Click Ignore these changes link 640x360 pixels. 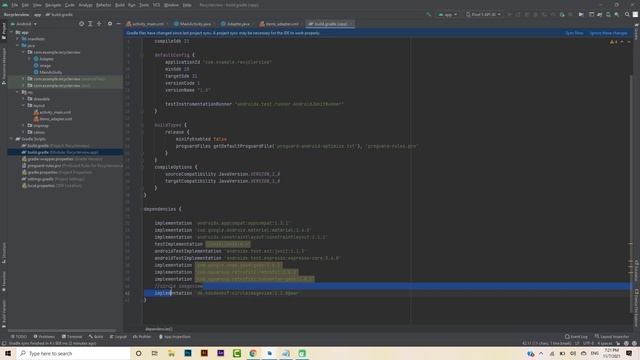pos(608,33)
